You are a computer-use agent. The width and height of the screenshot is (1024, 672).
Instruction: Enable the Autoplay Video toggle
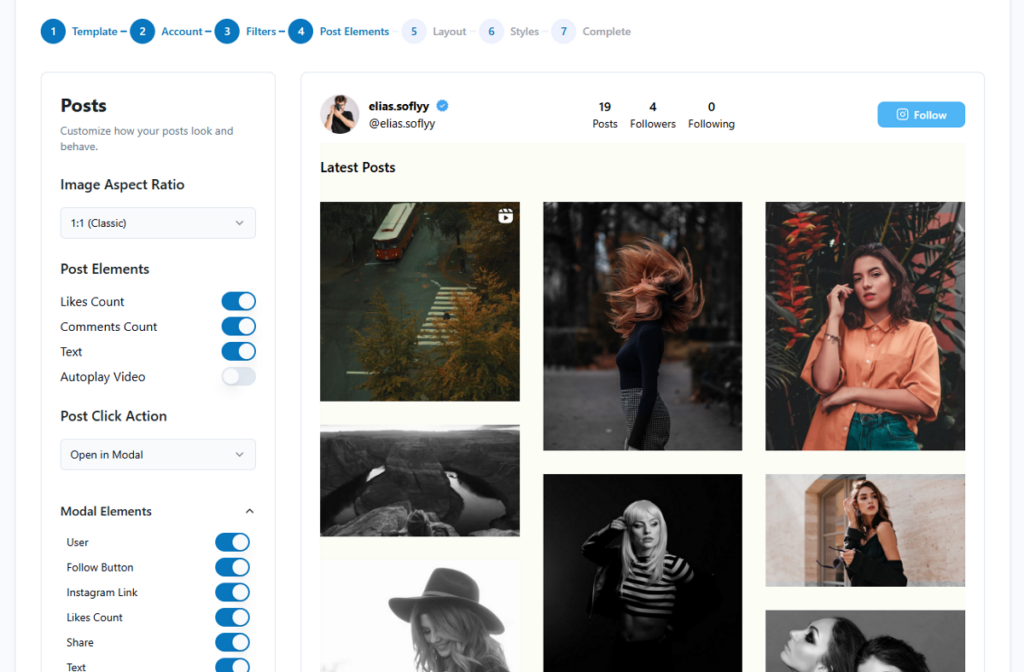[238, 376]
